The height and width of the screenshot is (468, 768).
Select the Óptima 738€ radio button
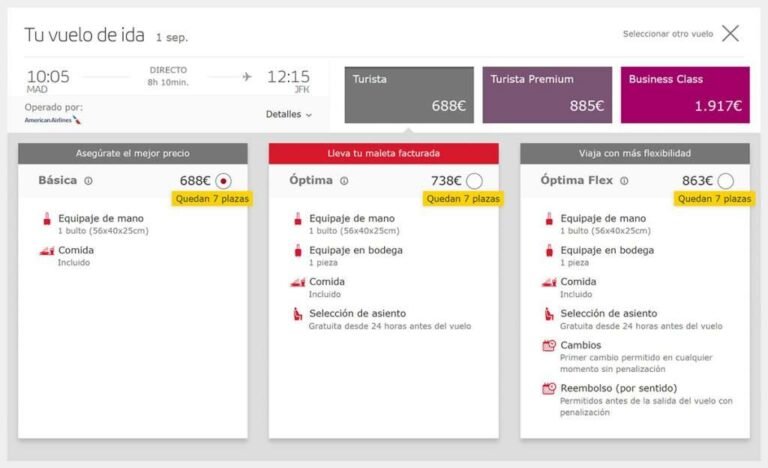click(474, 181)
